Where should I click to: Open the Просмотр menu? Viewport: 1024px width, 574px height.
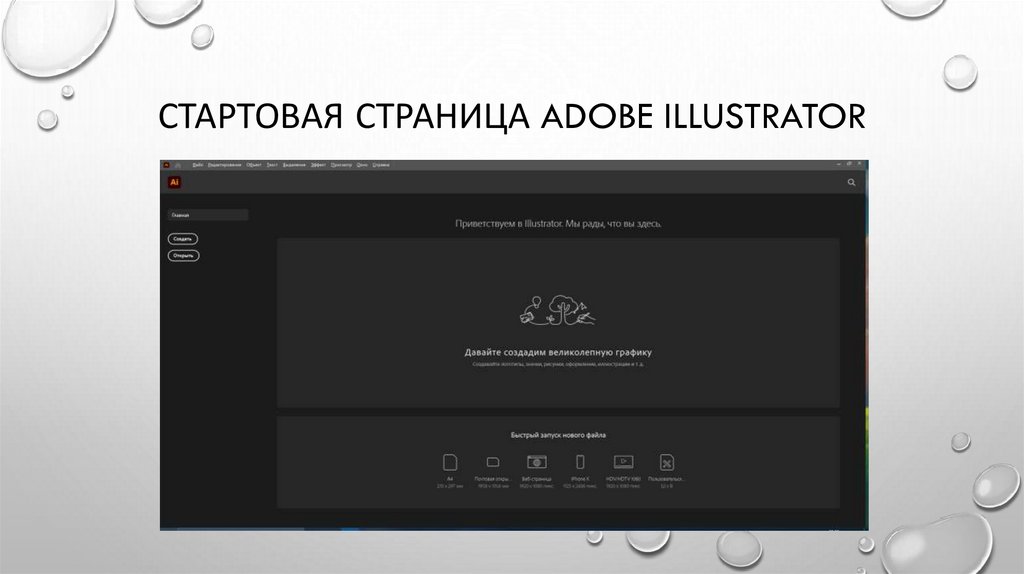[342, 165]
